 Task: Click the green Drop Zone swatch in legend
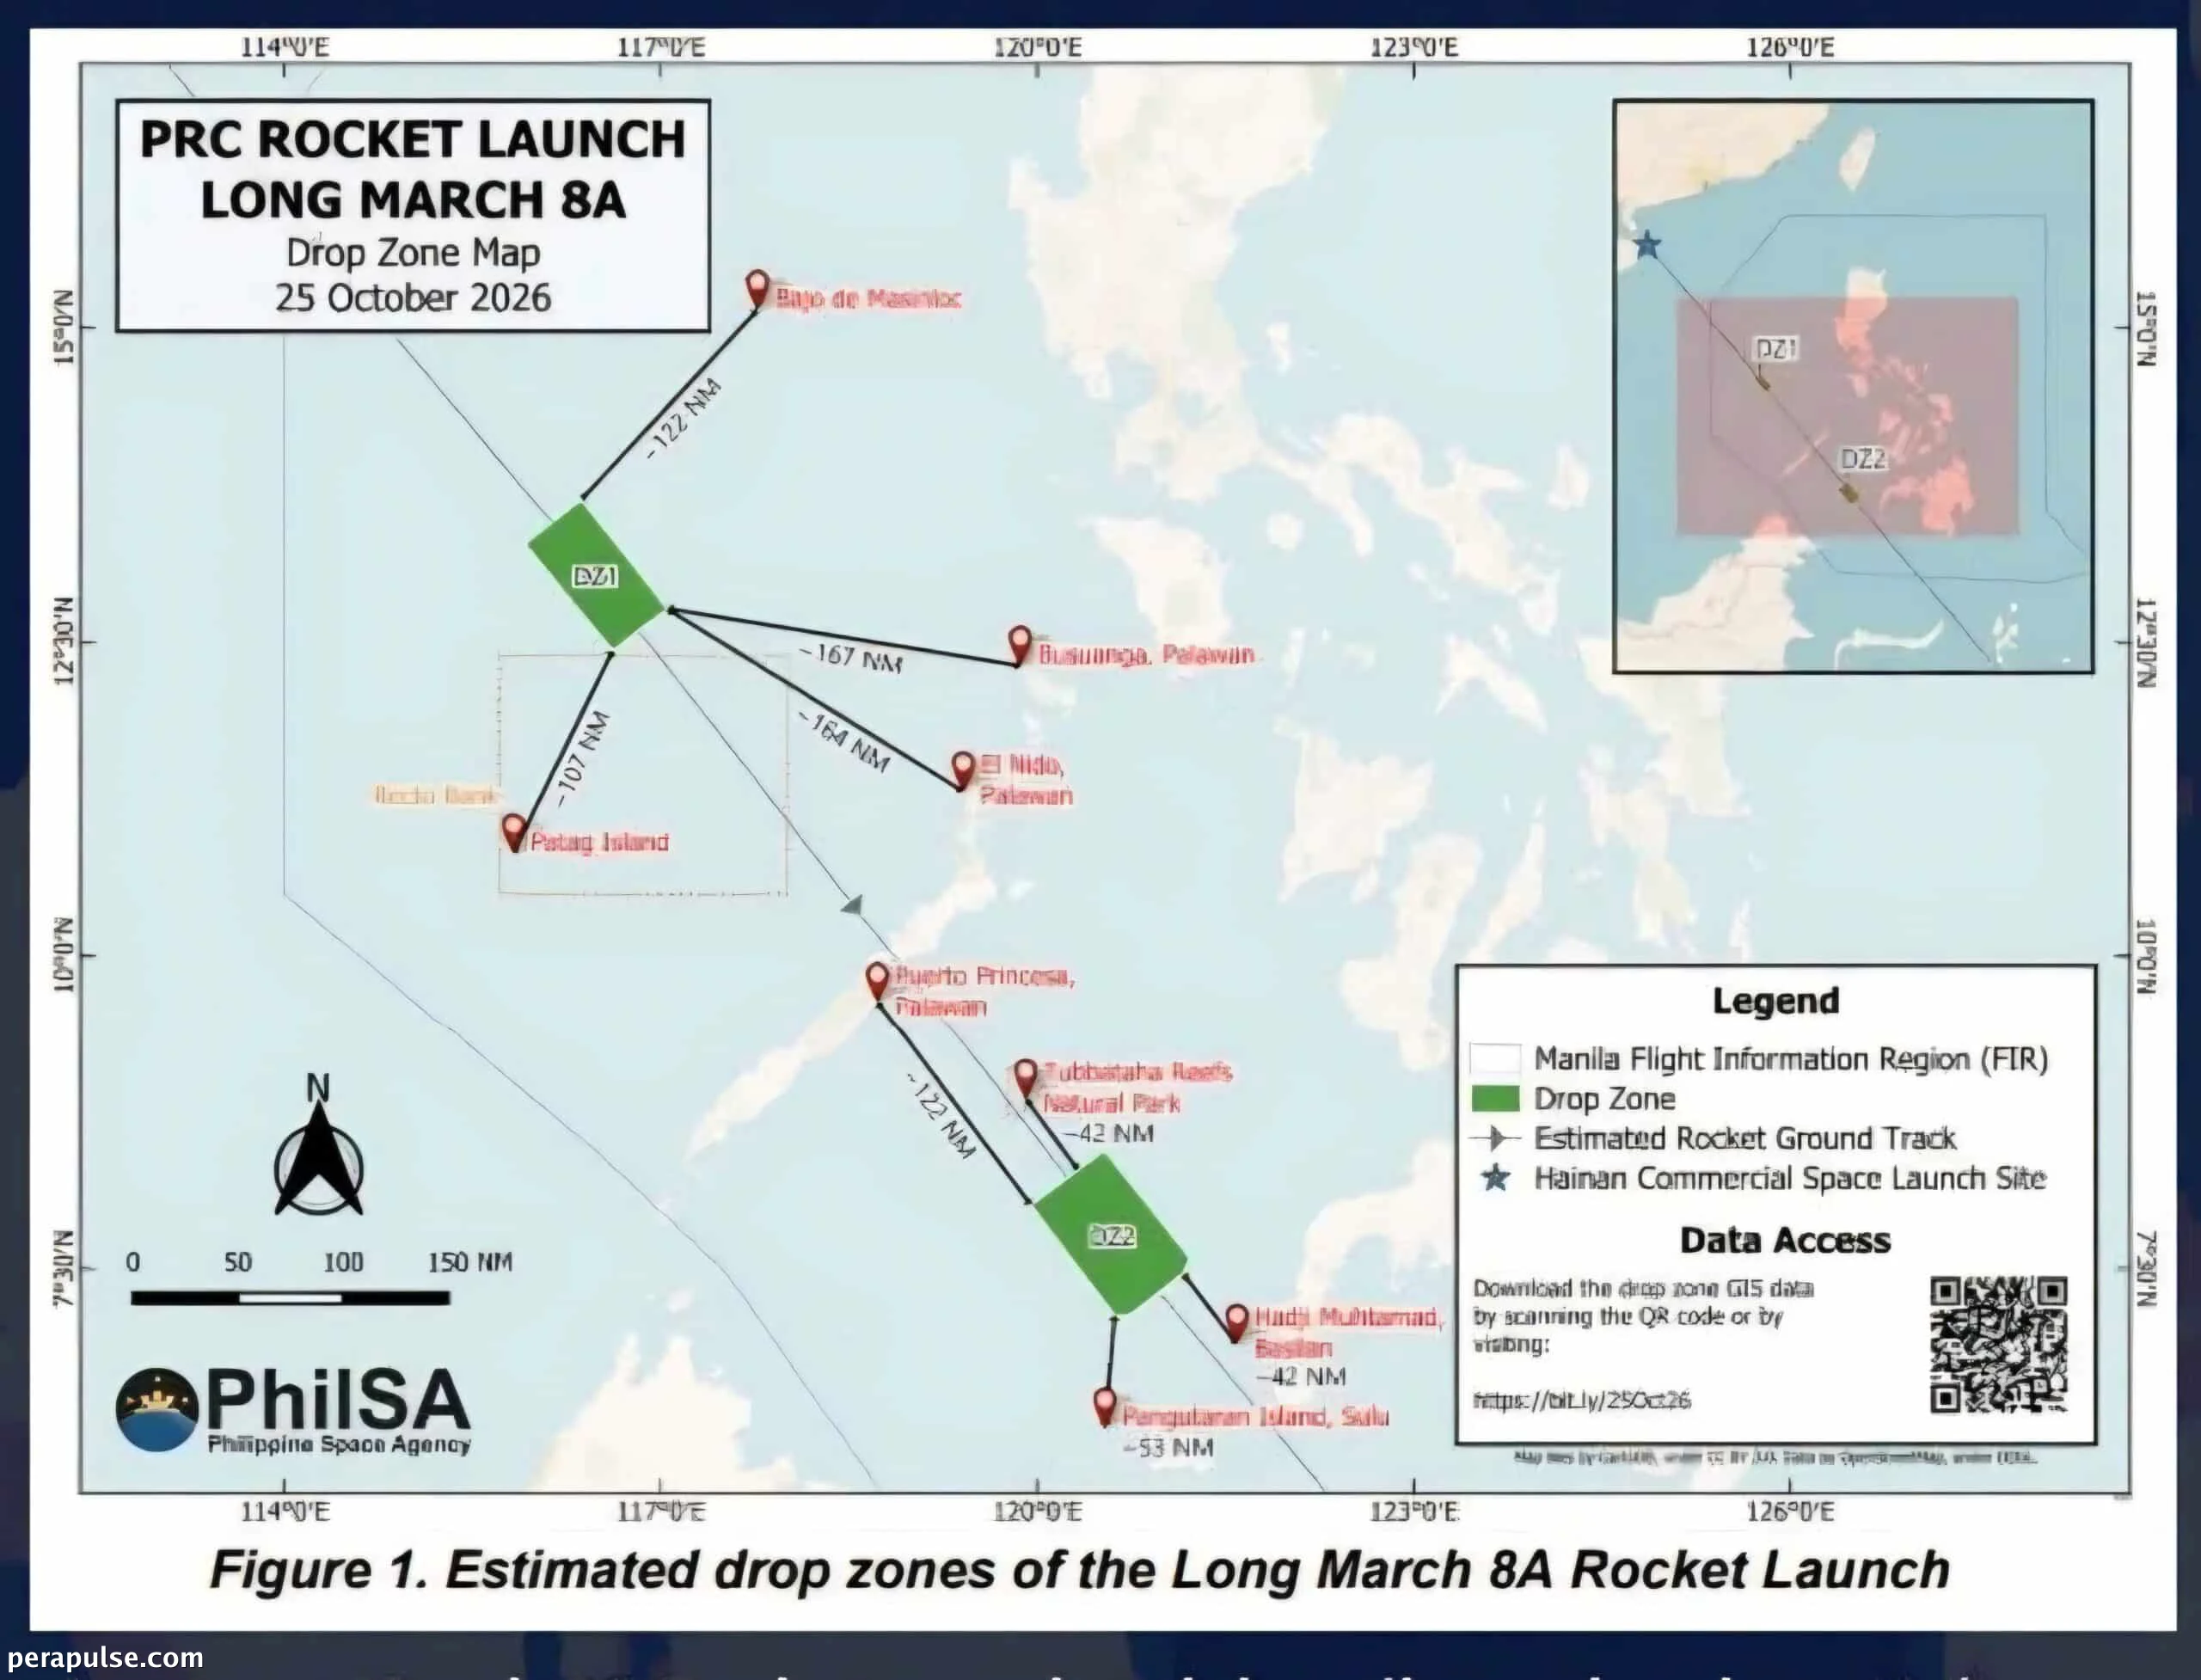pos(1495,1098)
